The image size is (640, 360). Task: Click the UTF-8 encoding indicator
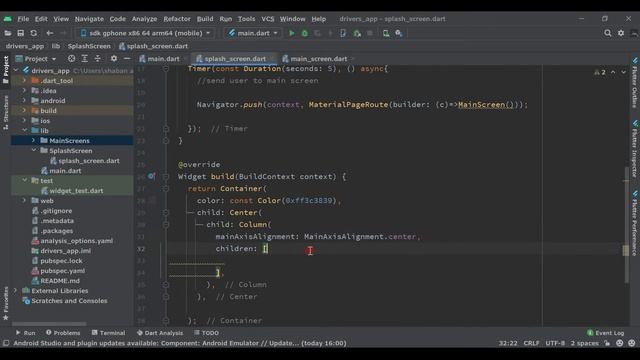[555, 343]
